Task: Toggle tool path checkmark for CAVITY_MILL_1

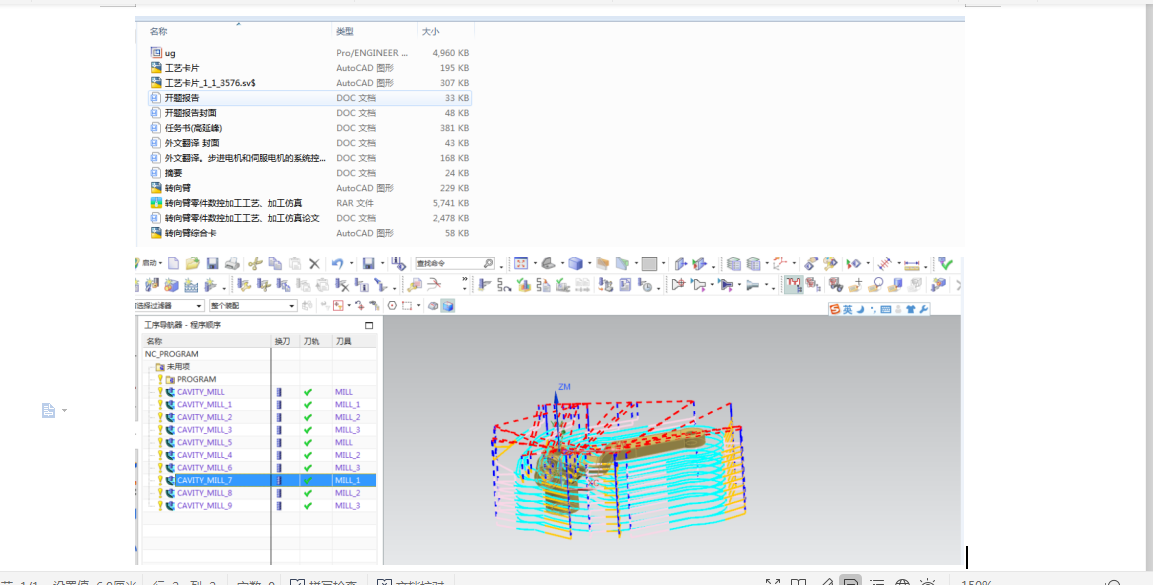Action: 308,405
